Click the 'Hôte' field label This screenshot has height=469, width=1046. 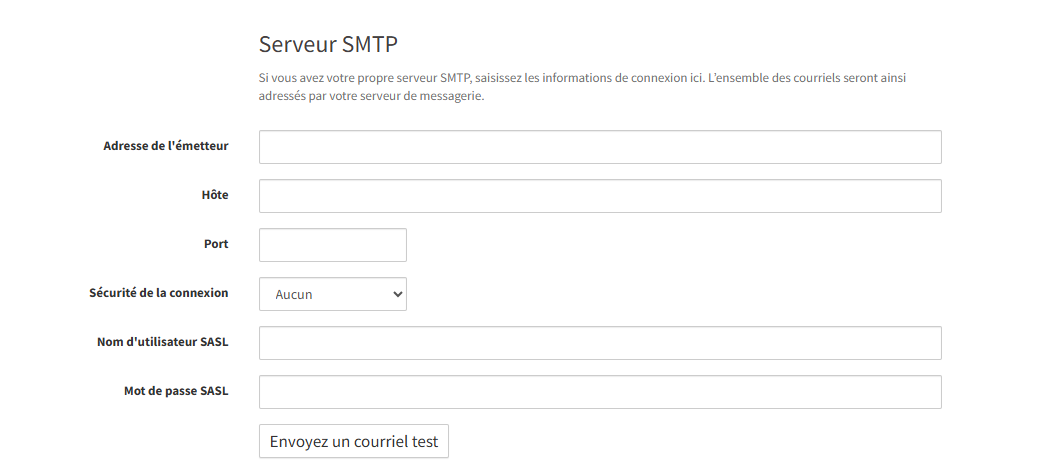click(x=214, y=195)
